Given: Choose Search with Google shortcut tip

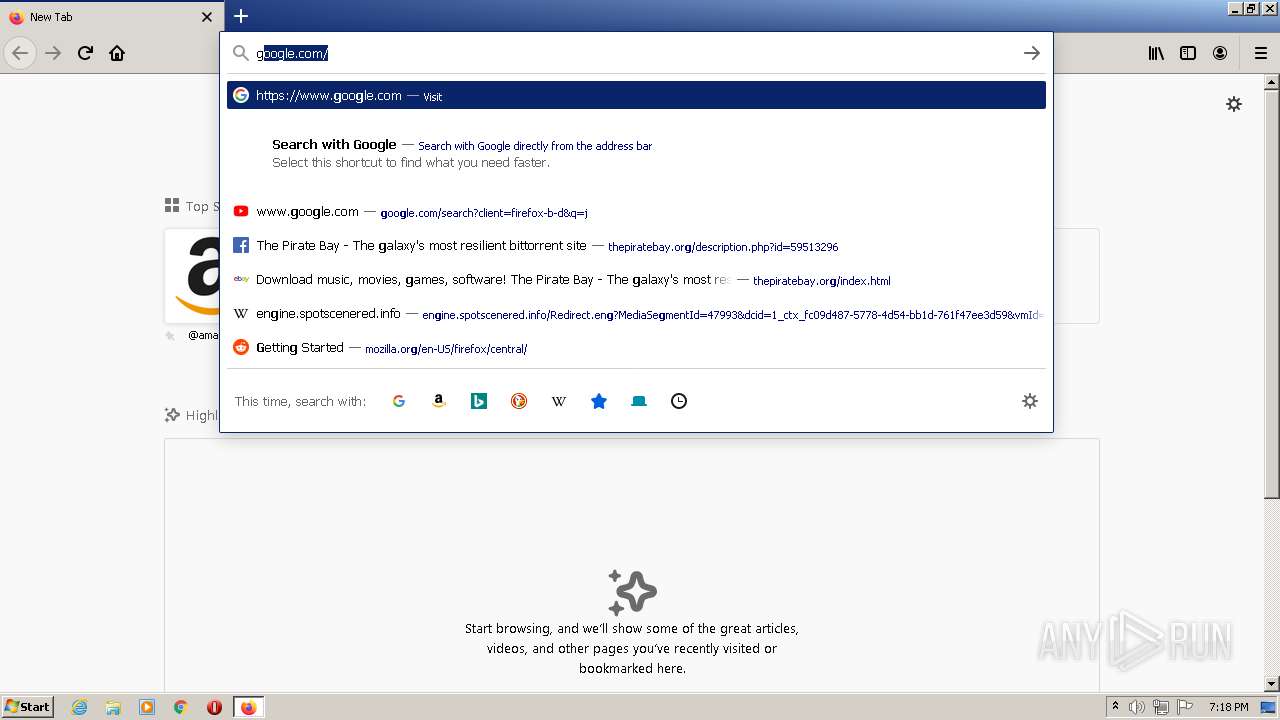Looking at the screenshot, I should [636, 153].
